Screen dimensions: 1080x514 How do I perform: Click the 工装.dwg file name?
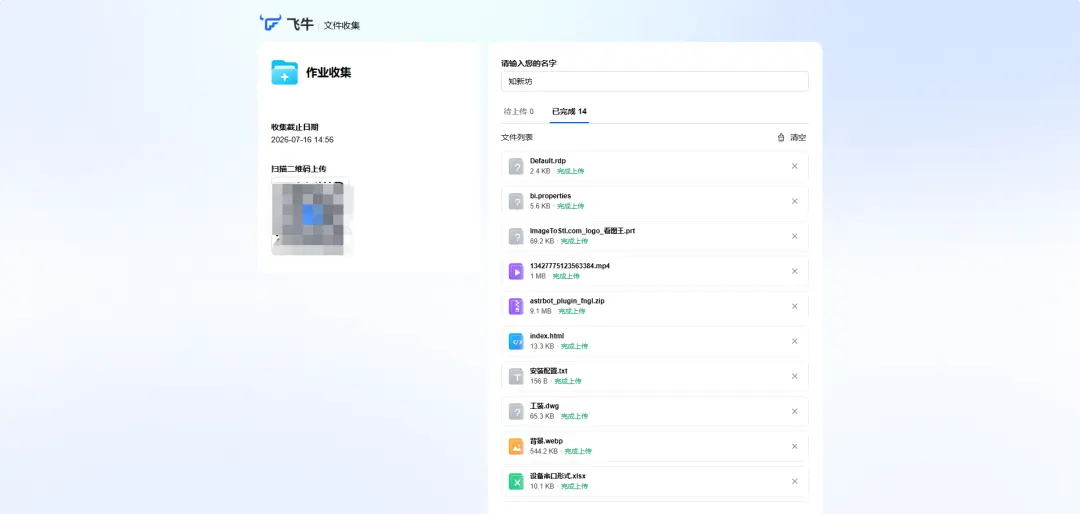click(x=545, y=406)
